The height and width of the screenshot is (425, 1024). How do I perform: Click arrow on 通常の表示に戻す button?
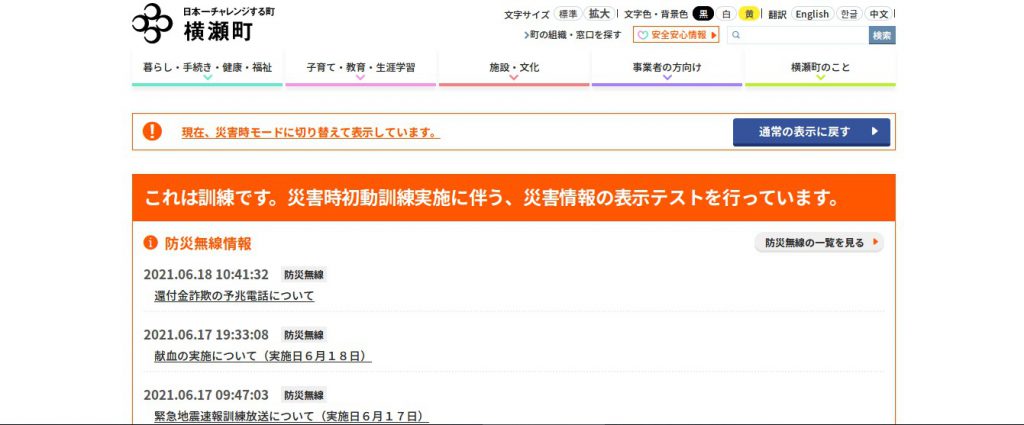pos(875,132)
